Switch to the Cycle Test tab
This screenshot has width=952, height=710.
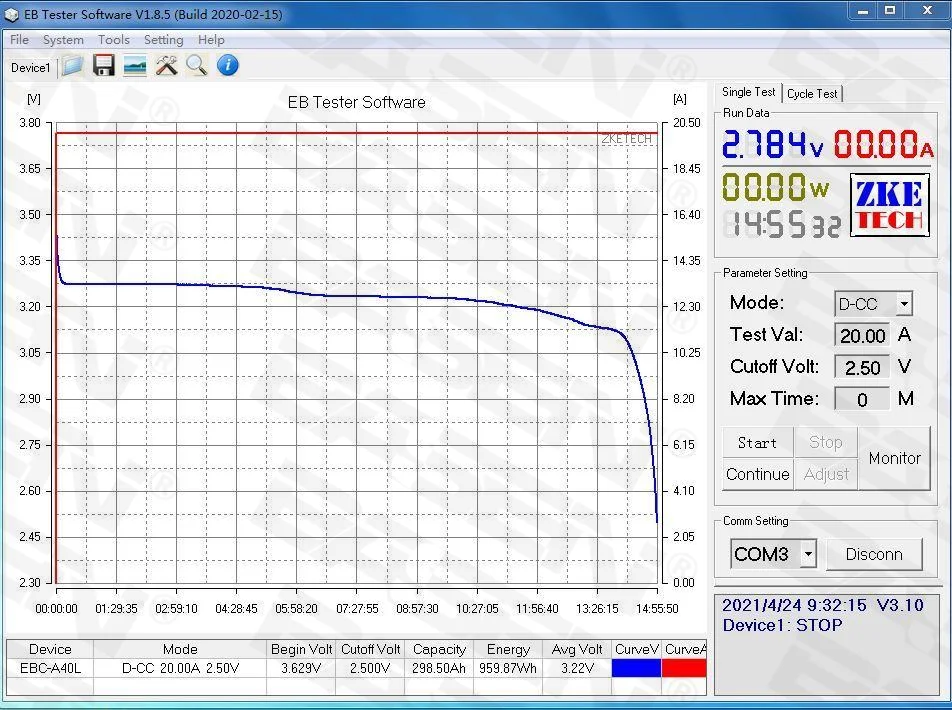[x=812, y=92]
